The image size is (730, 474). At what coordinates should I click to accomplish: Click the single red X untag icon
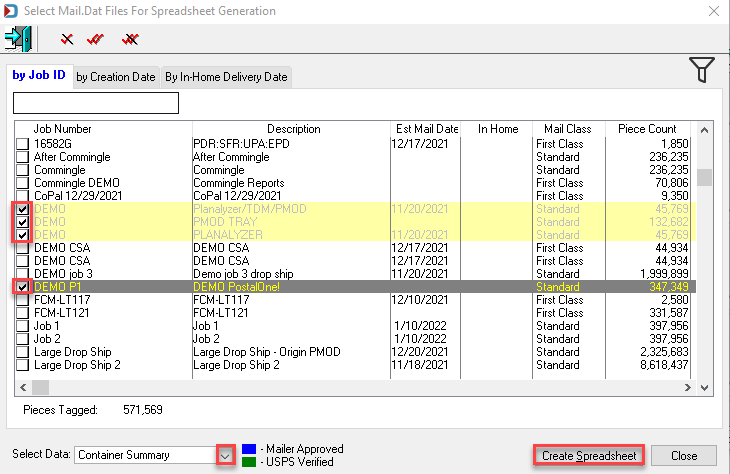(67, 39)
